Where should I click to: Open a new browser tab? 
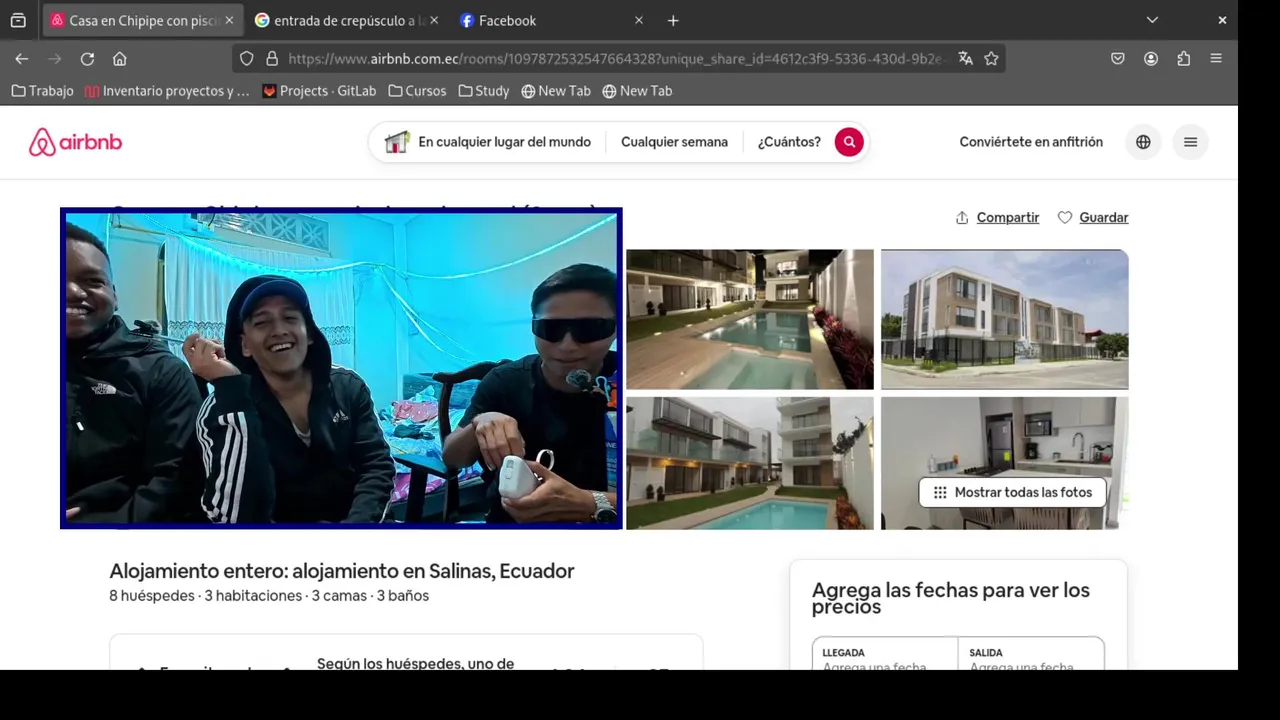pos(673,20)
